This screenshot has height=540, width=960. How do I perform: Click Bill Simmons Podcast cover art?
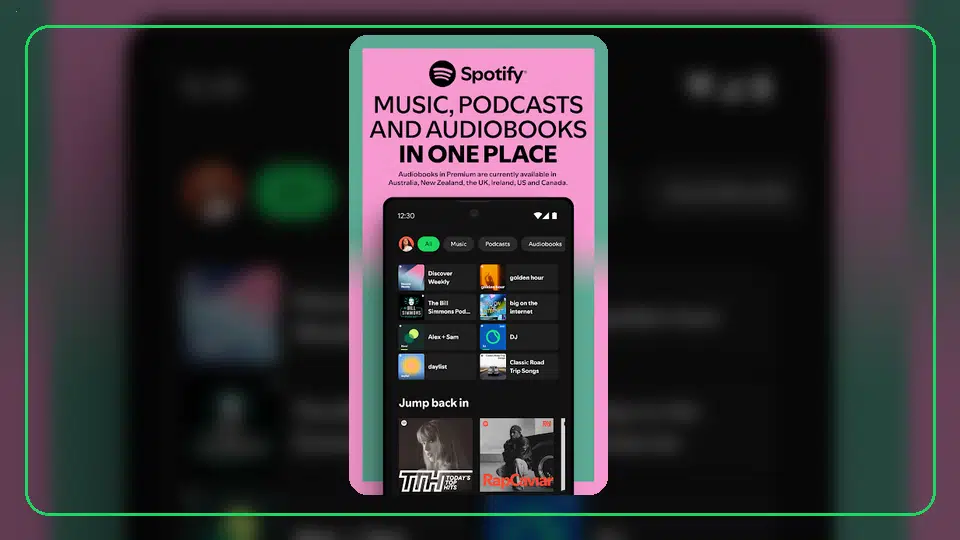click(411, 307)
